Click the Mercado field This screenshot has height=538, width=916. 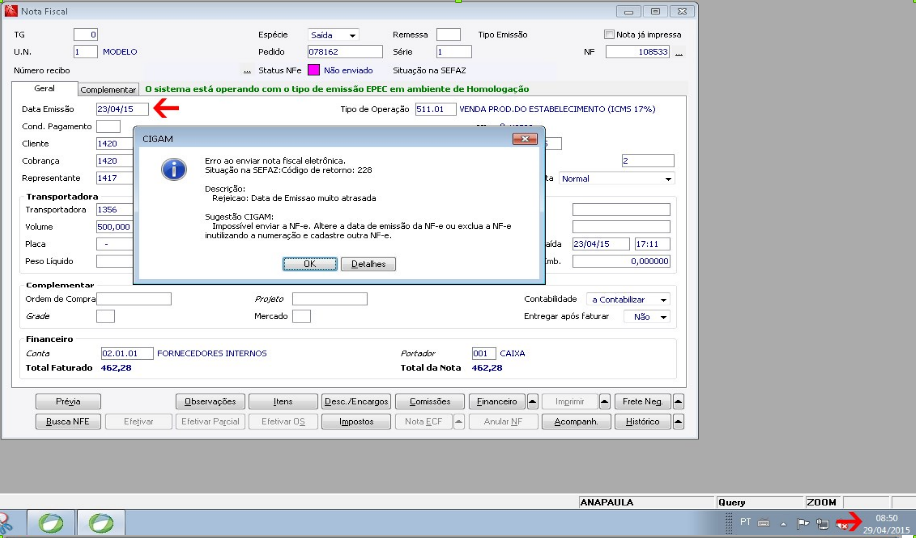301,317
